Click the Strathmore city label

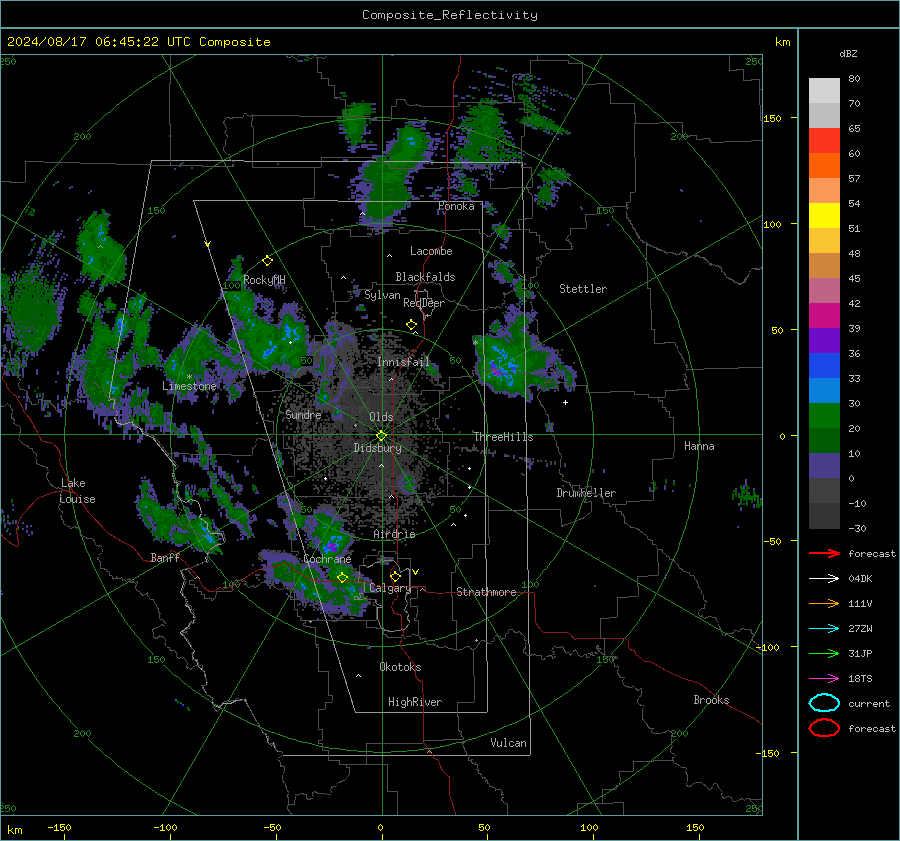486,592
